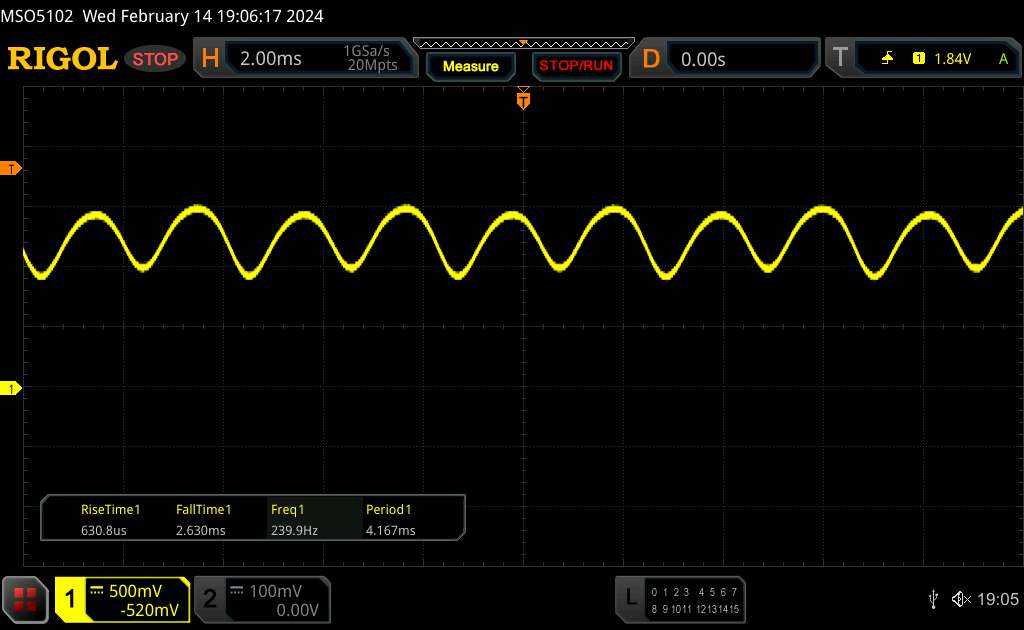Toggle the red STOP/RUN acquisition button
This screenshot has height=630, width=1024.
(574, 66)
